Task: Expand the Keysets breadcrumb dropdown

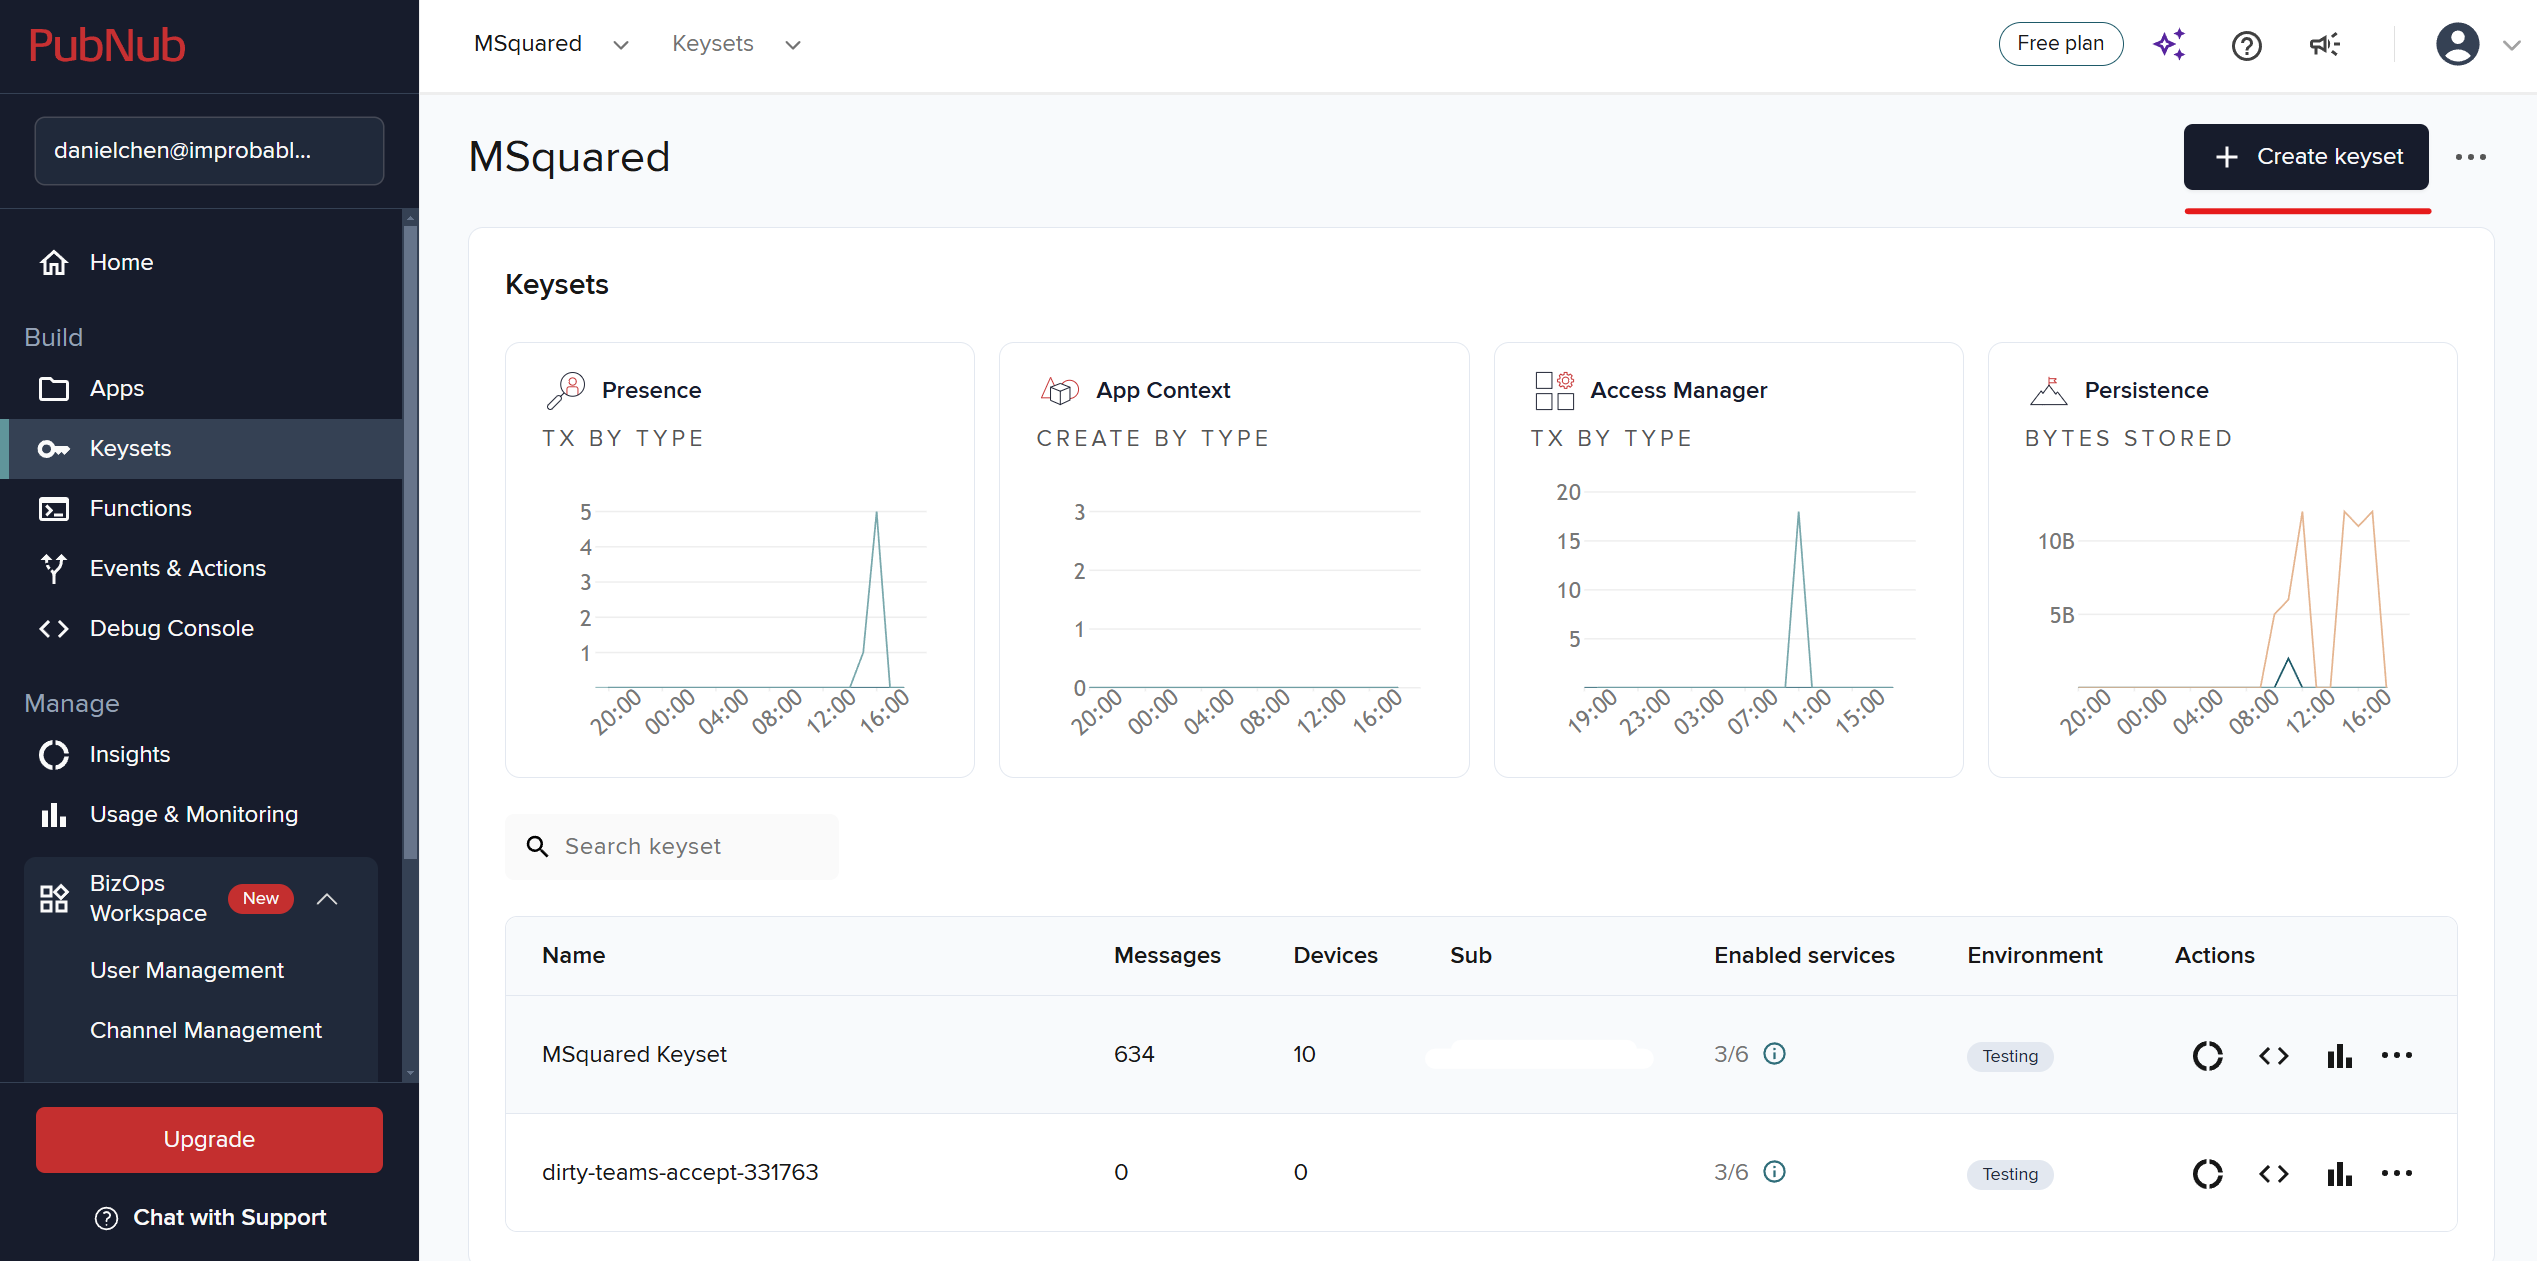Action: click(x=792, y=45)
